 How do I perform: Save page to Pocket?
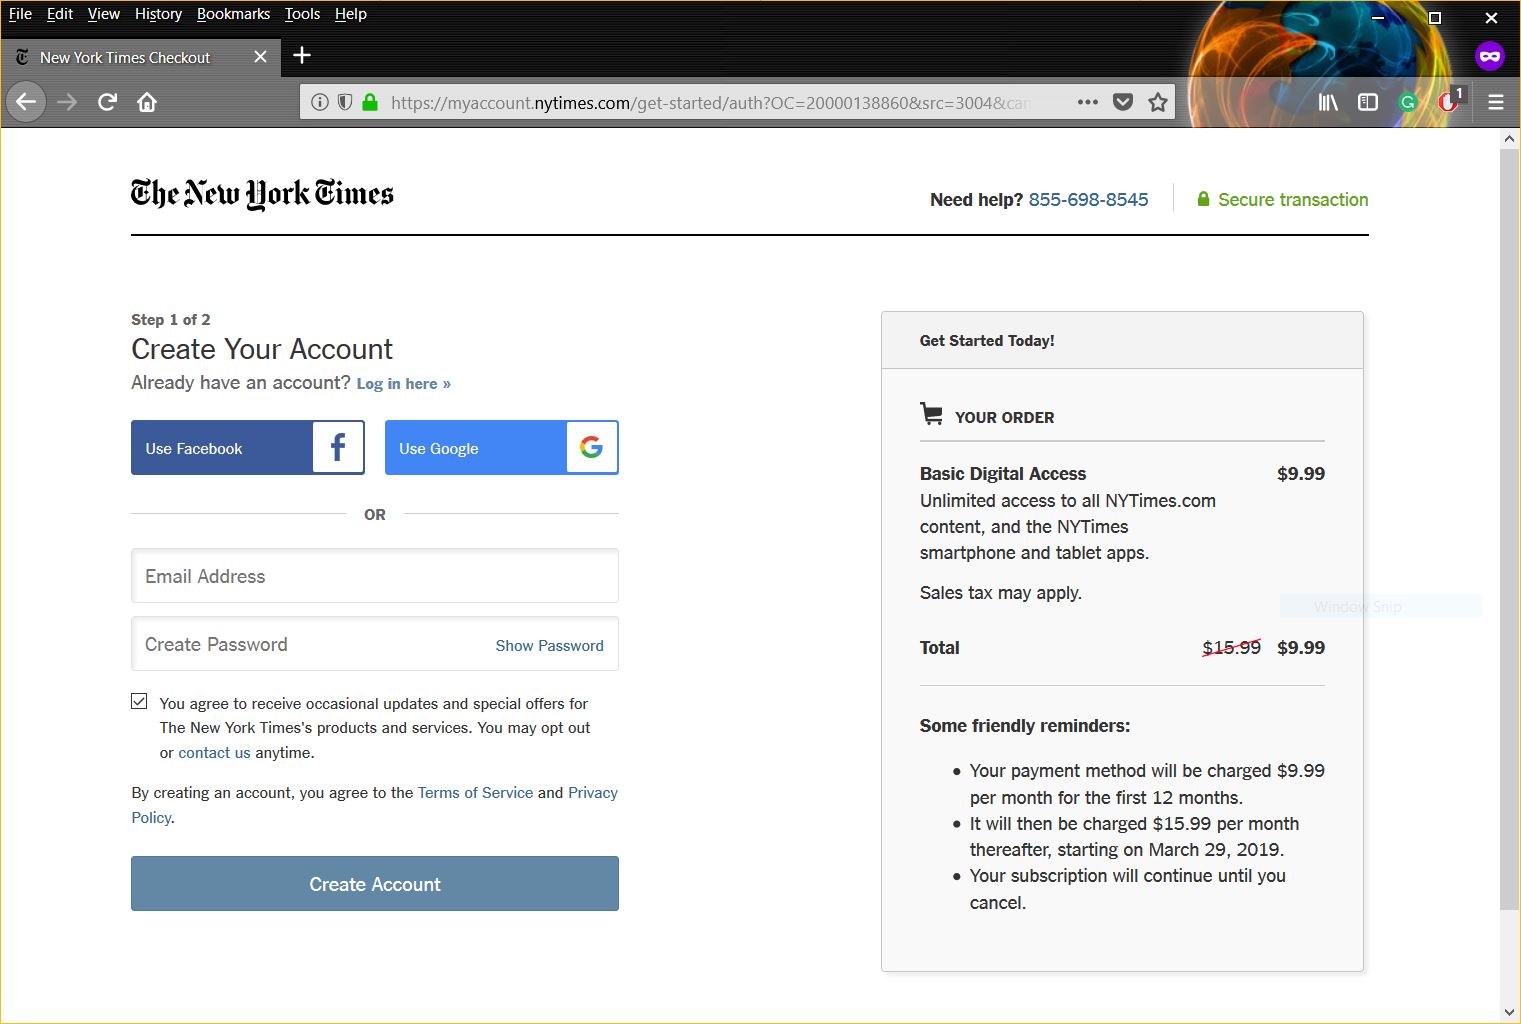click(x=1123, y=102)
